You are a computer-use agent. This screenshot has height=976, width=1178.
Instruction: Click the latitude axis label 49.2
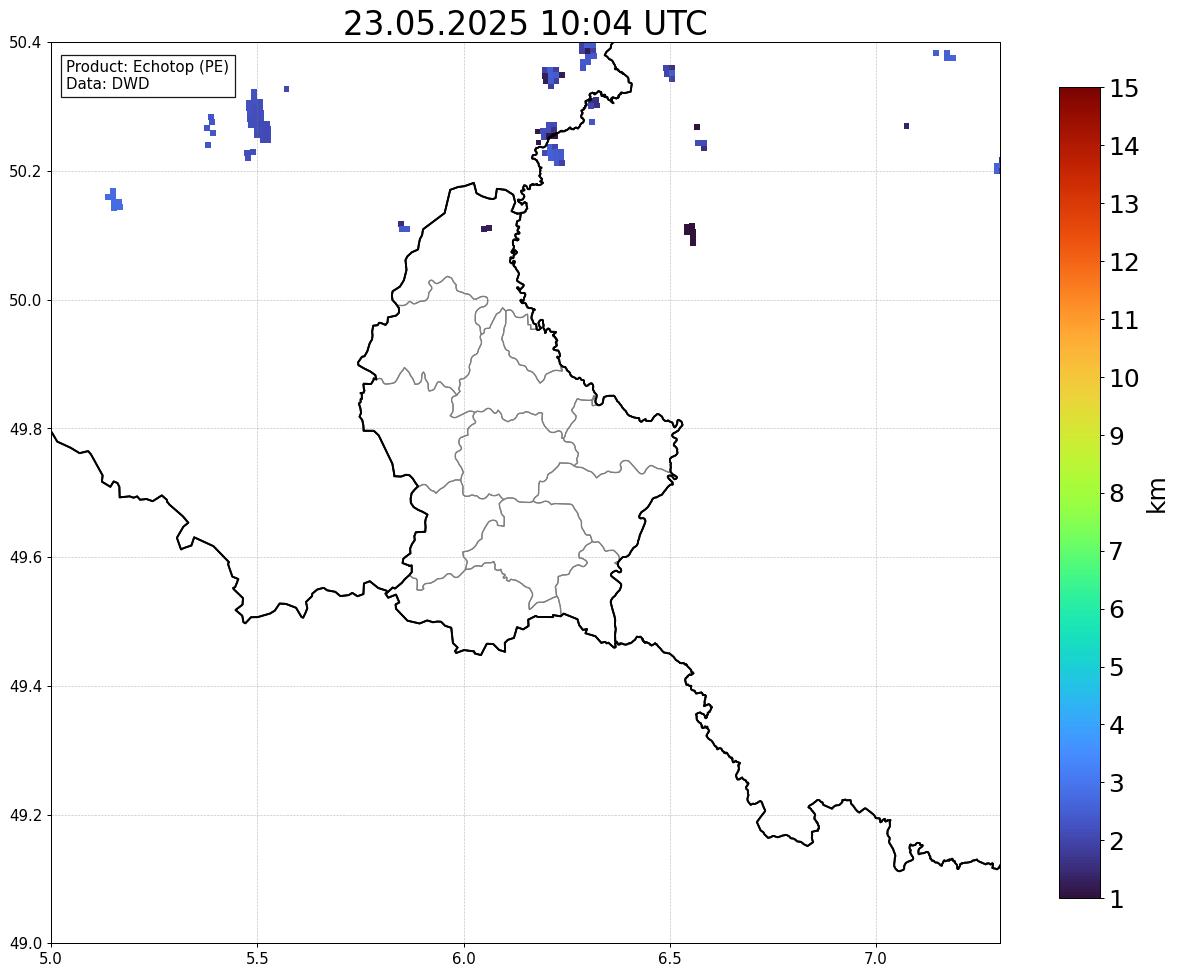tap(26, 815)
